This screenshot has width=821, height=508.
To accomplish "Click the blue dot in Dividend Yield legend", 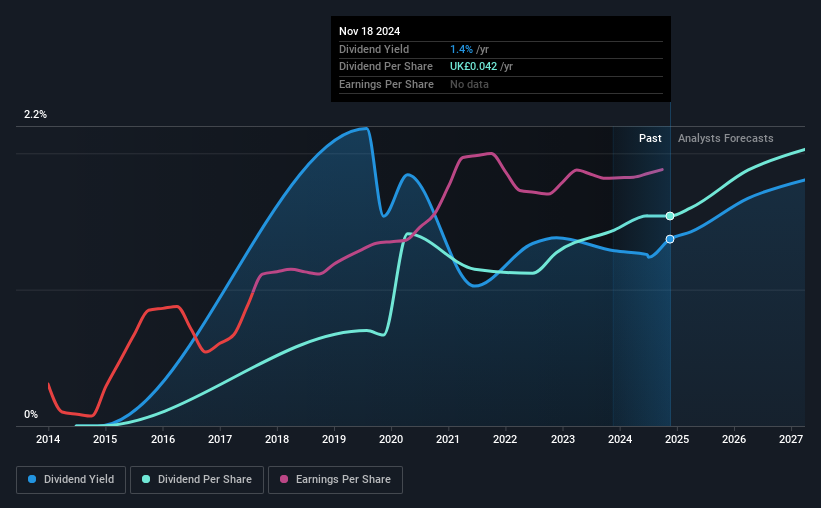I will pyautogui.click(x=32, y=479).
